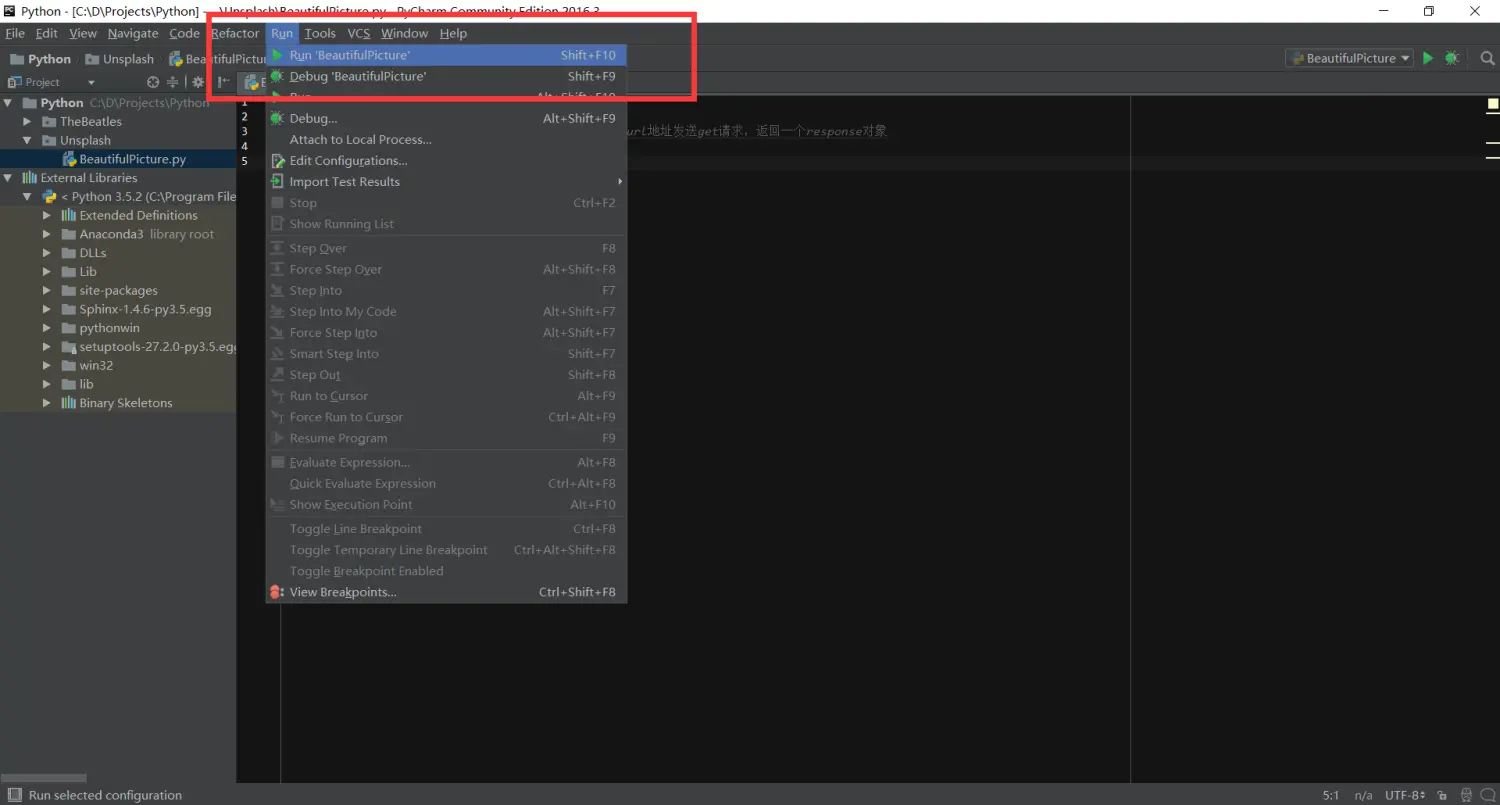
Task: Expand the Anaconda3 library root arrow
Action: pos(47,234)
